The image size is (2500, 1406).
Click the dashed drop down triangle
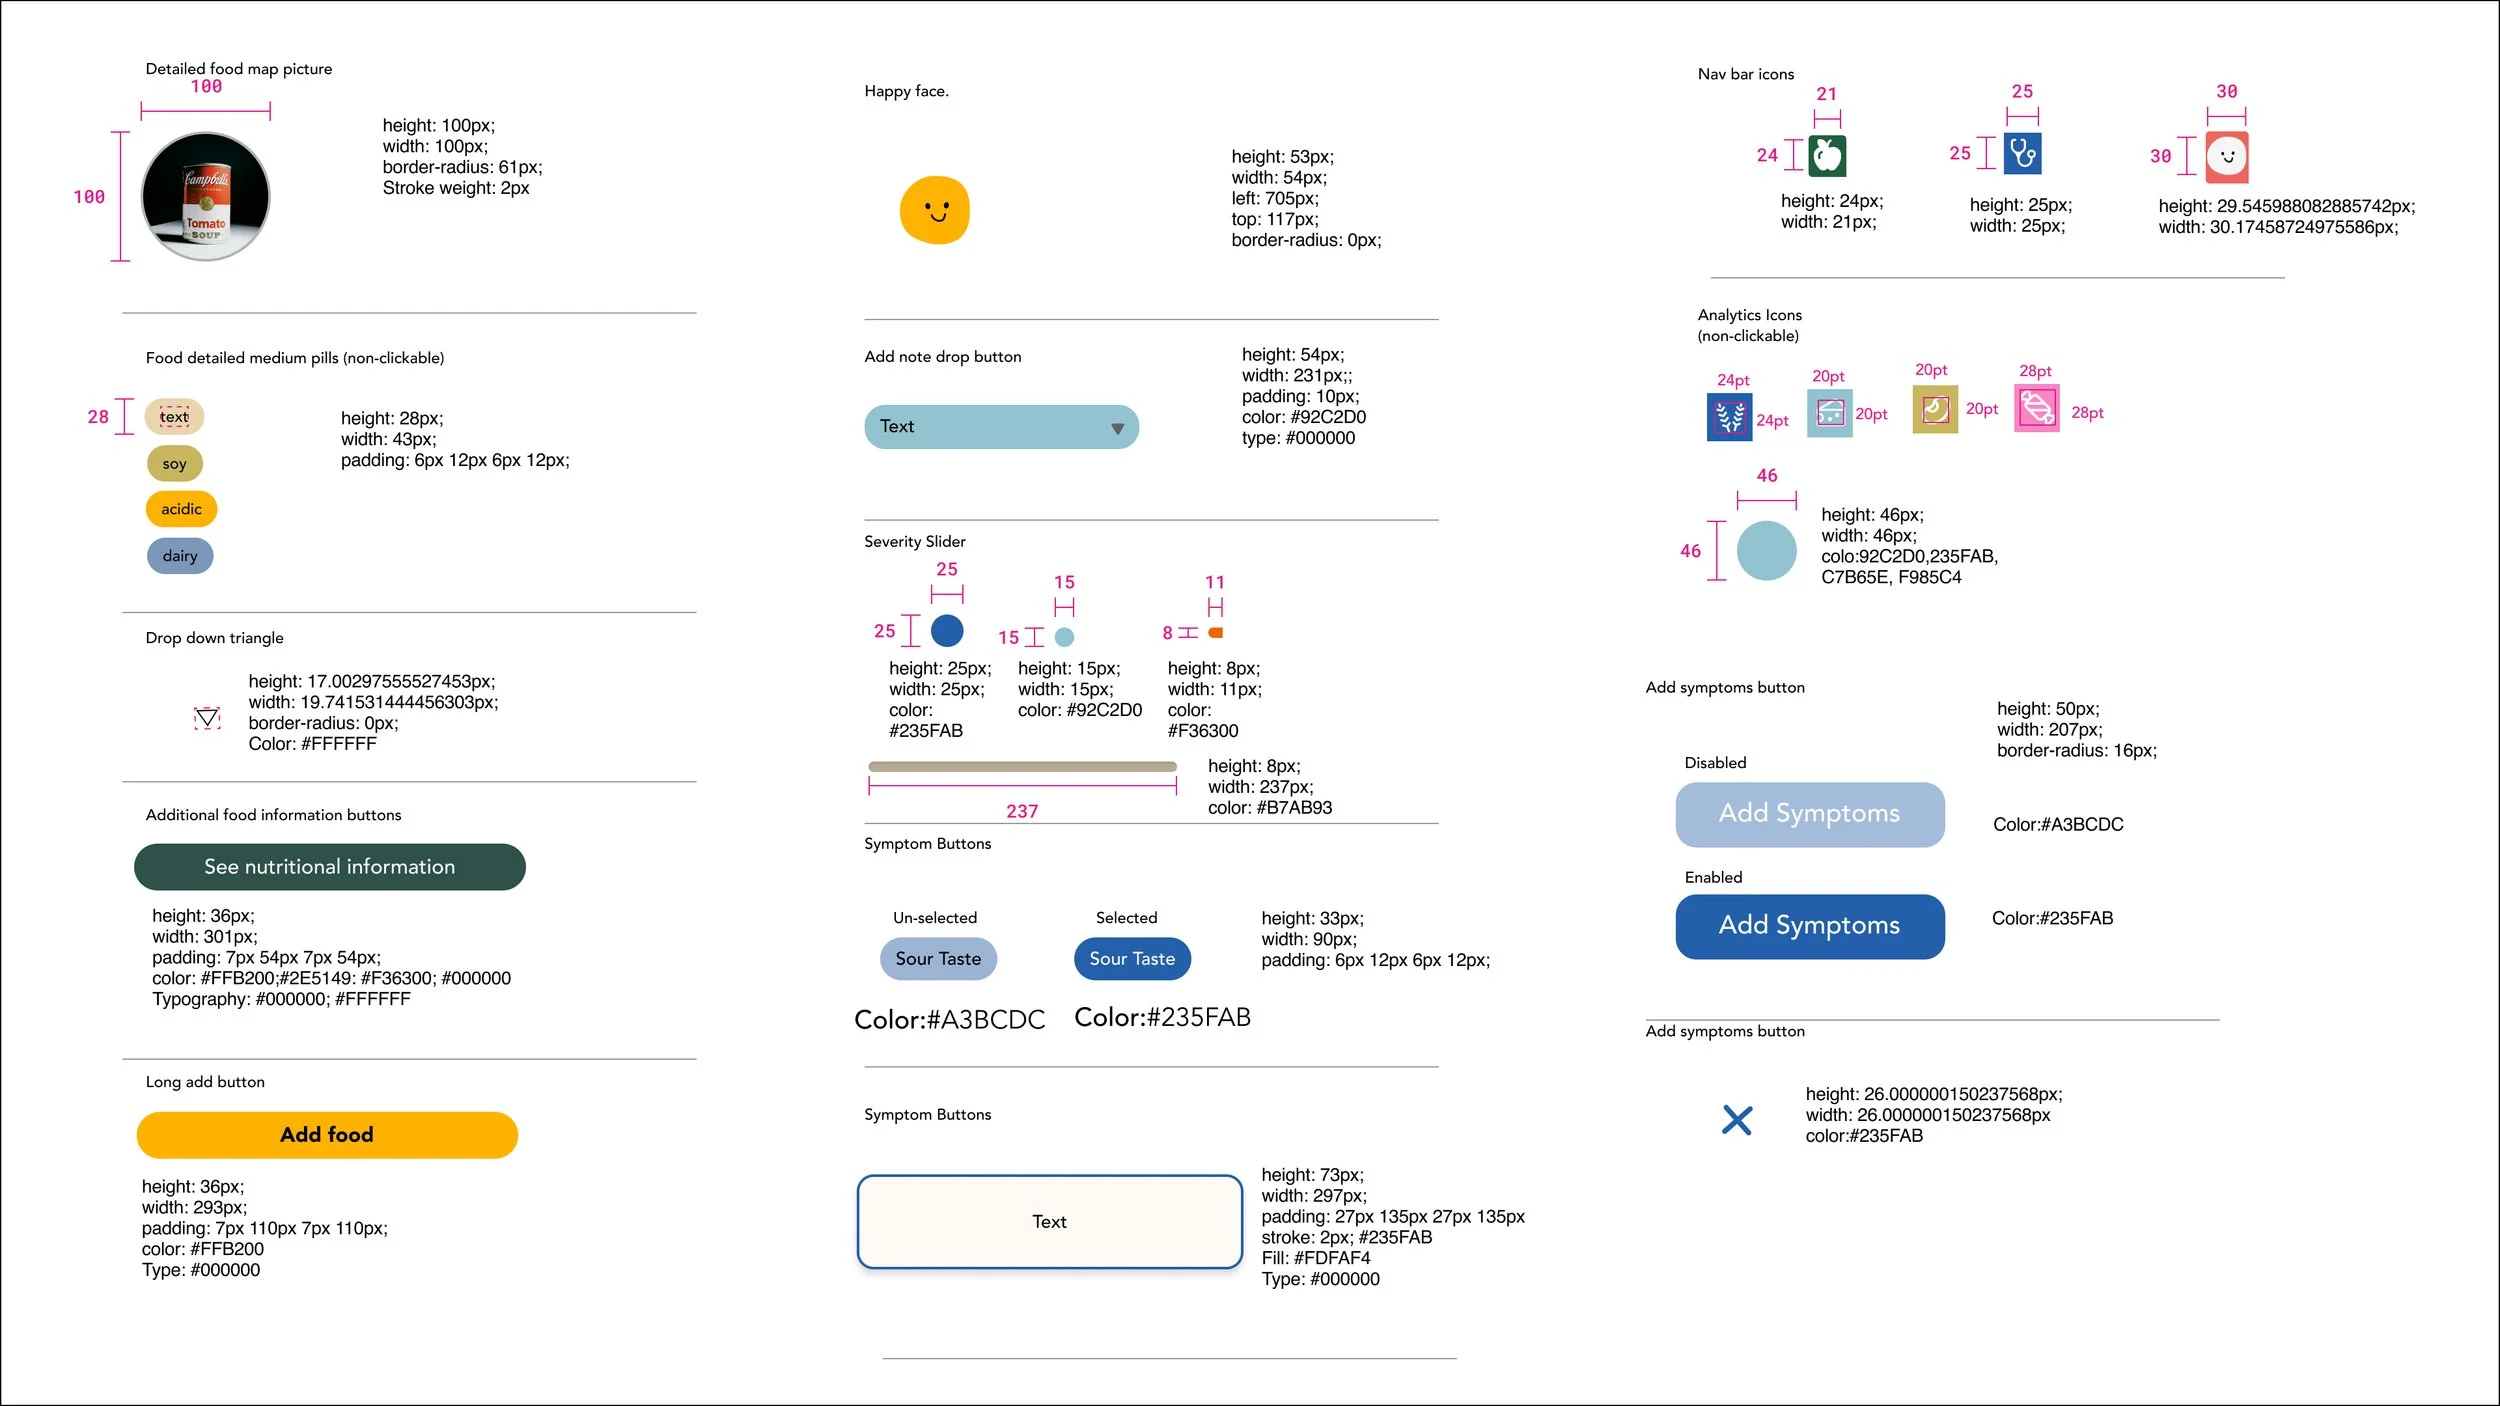coord(207,718)
